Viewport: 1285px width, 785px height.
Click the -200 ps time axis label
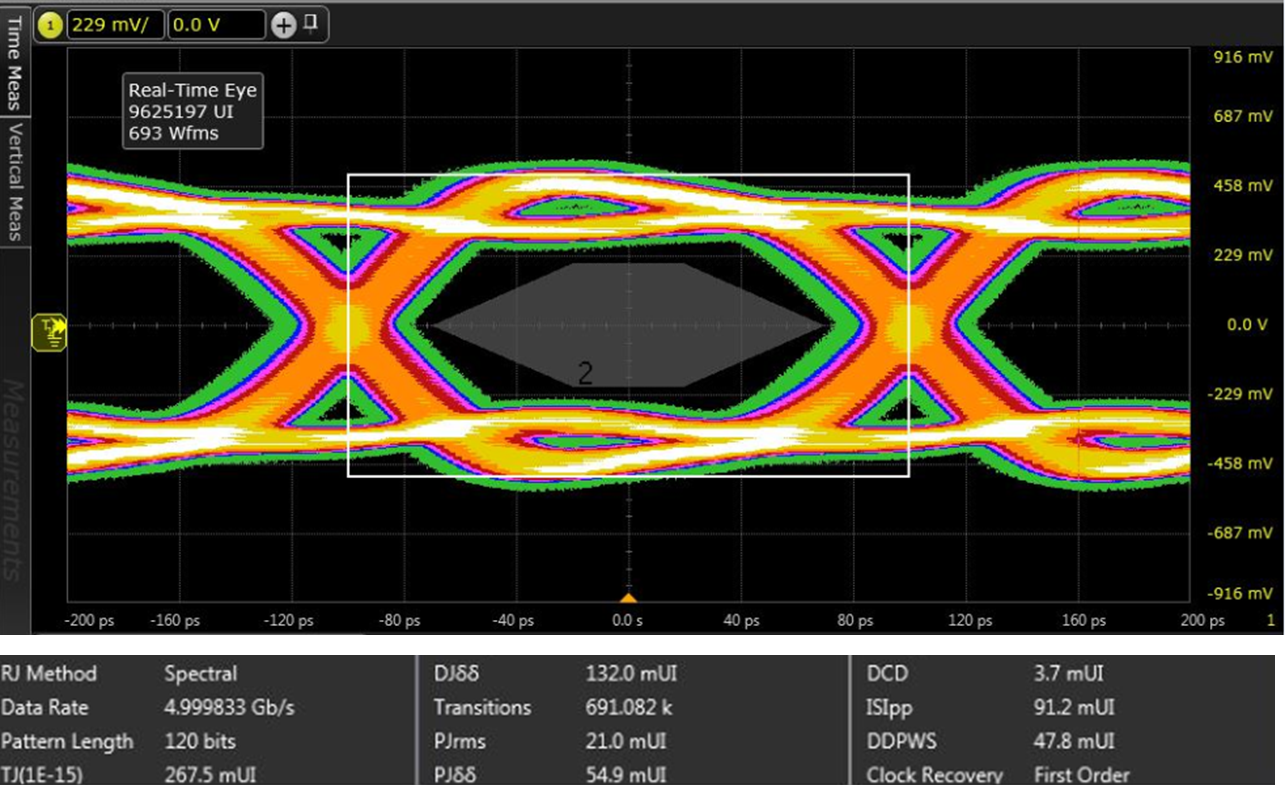point(90,620)
